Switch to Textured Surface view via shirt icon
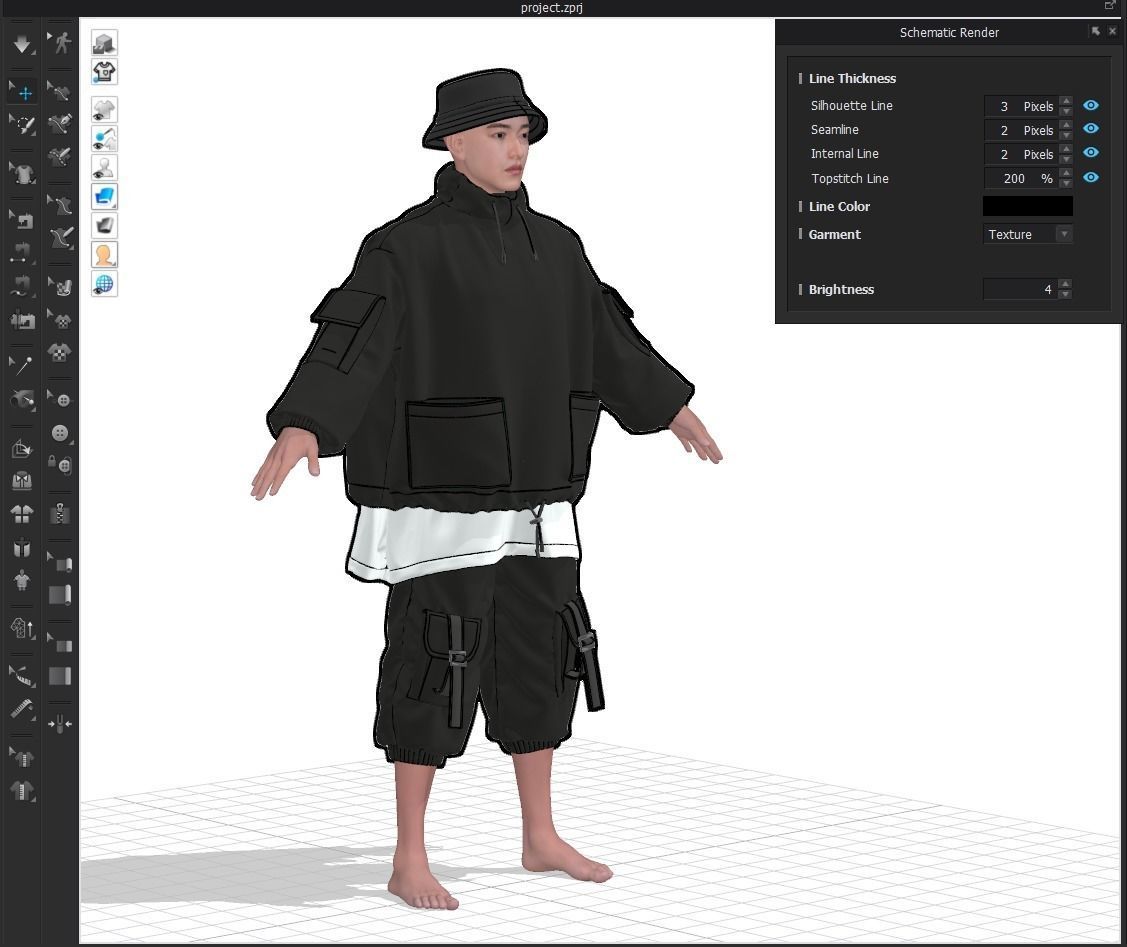This screenshot has width=1127, height=947. (104, 72)
